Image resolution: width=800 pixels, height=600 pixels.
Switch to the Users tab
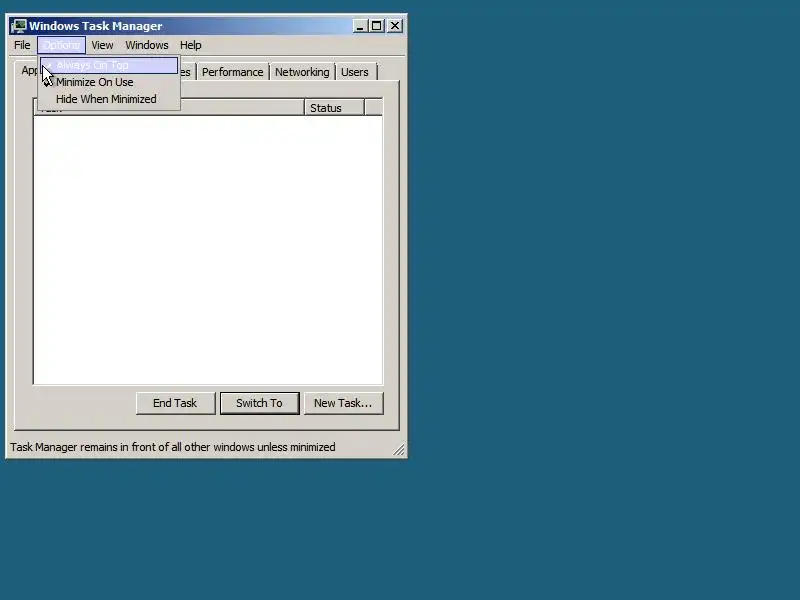(355, 72)
